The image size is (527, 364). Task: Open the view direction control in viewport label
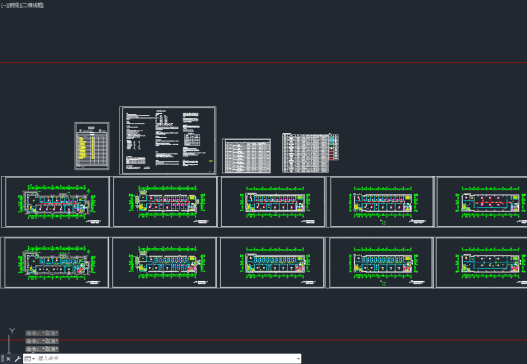[x=13, y=5]
